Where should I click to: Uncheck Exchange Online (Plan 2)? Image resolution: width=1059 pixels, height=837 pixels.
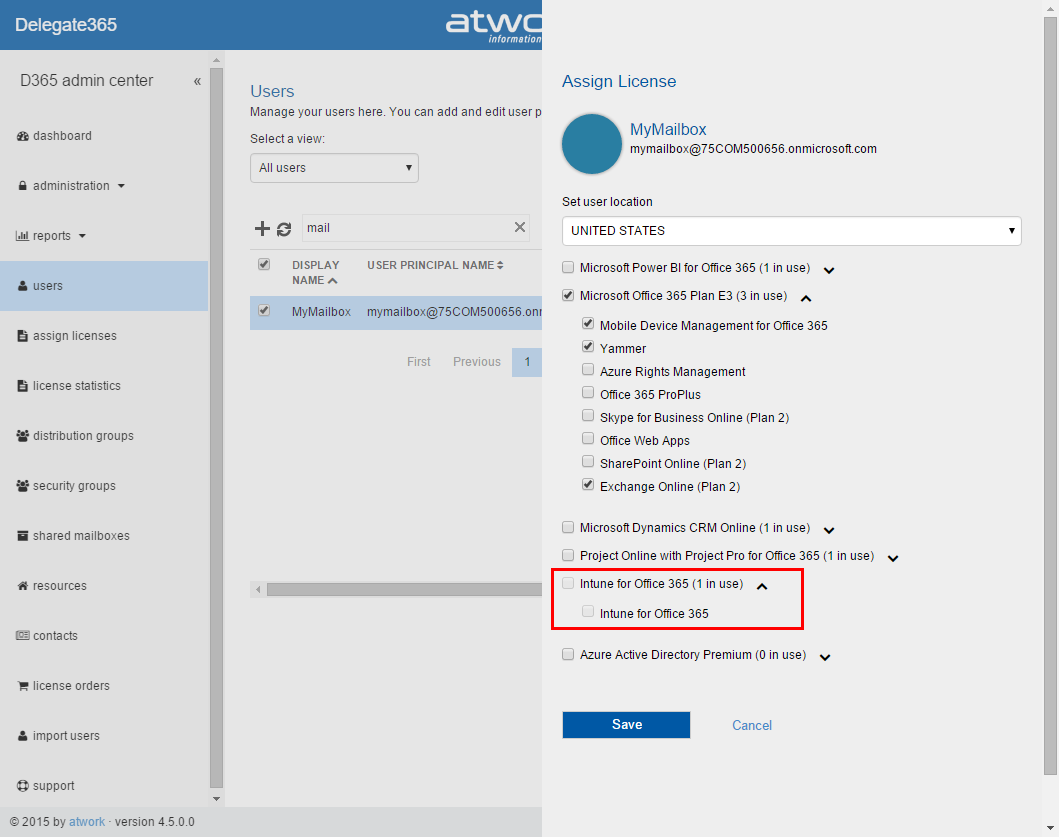tap(588, 484)
